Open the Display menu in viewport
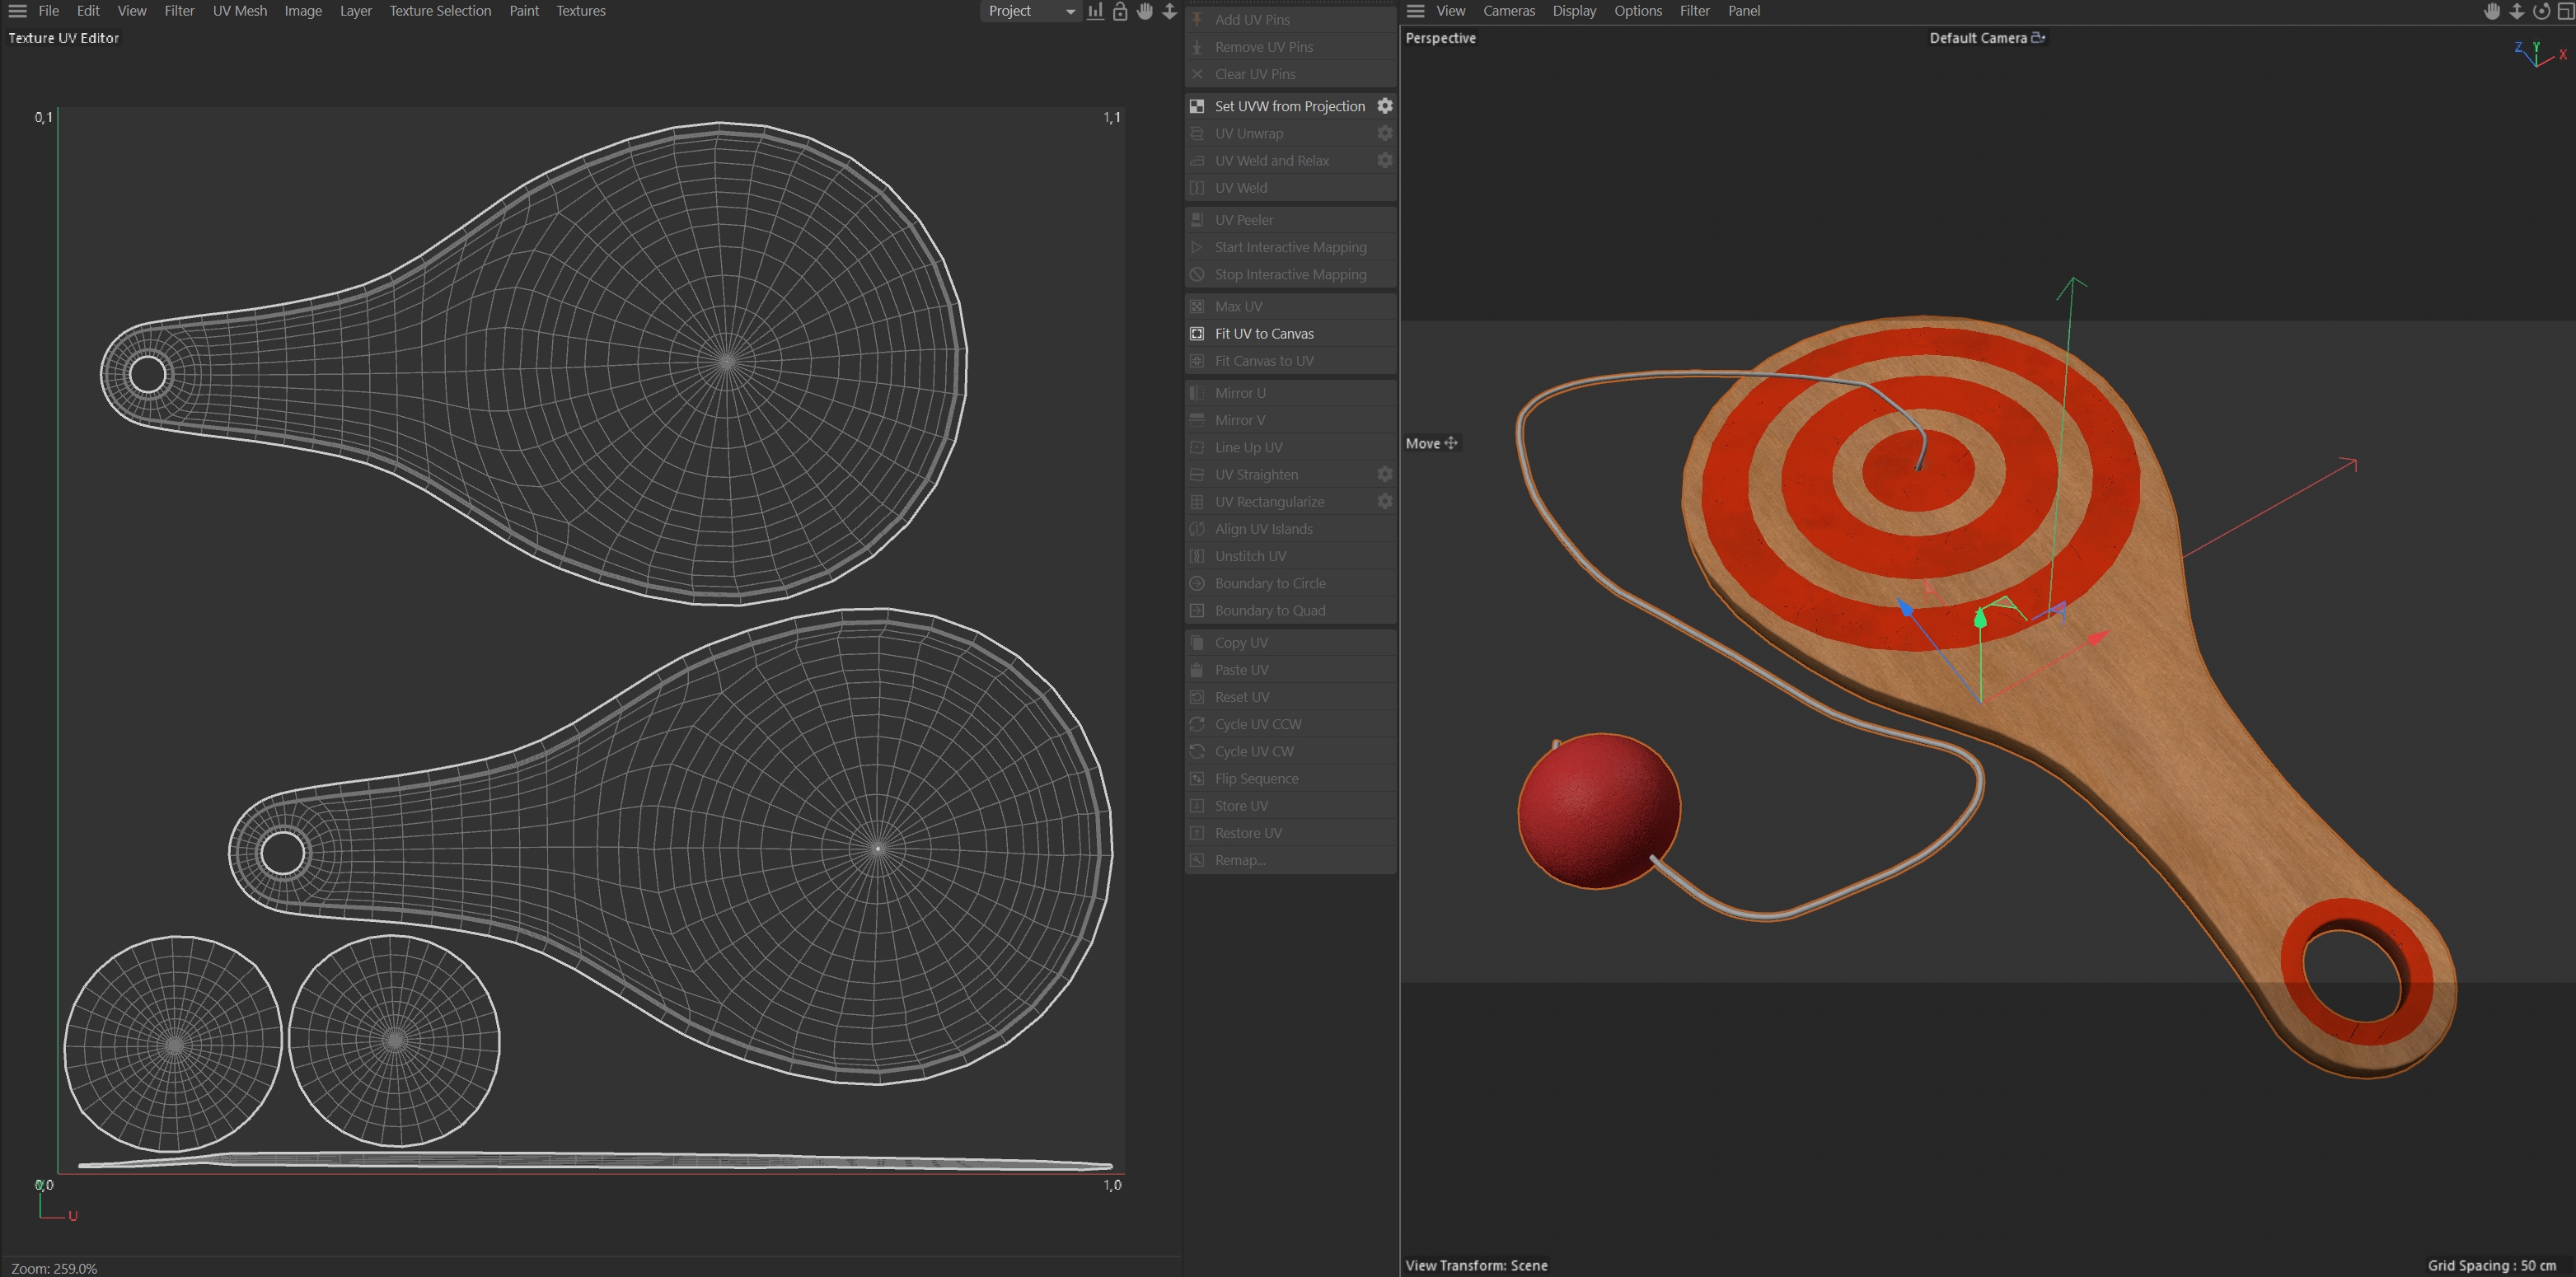2576x1277 pixels. click(x=1574, y=11)
